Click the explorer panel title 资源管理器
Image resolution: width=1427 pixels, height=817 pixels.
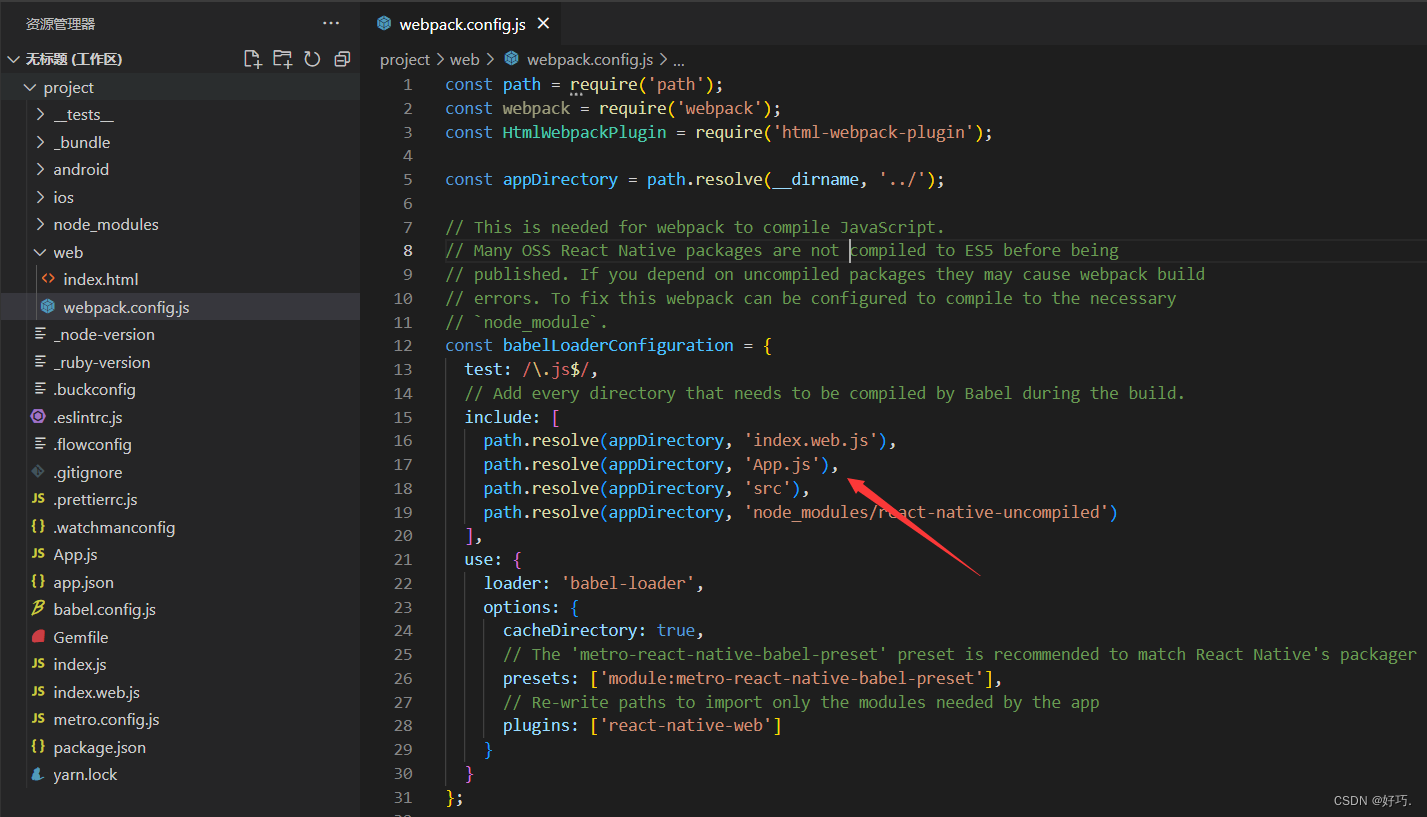coord(60,24)
